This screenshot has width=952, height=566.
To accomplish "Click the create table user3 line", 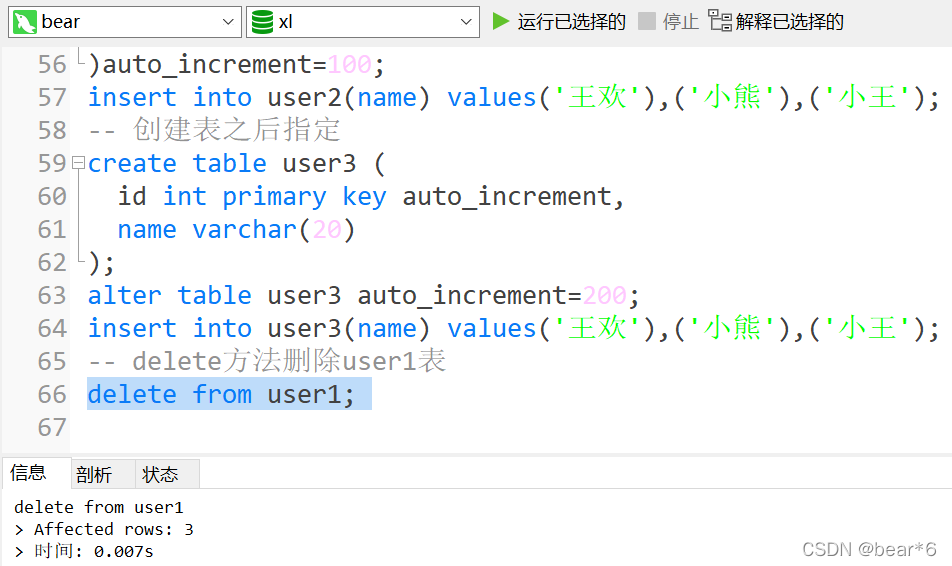I will 236,163.
